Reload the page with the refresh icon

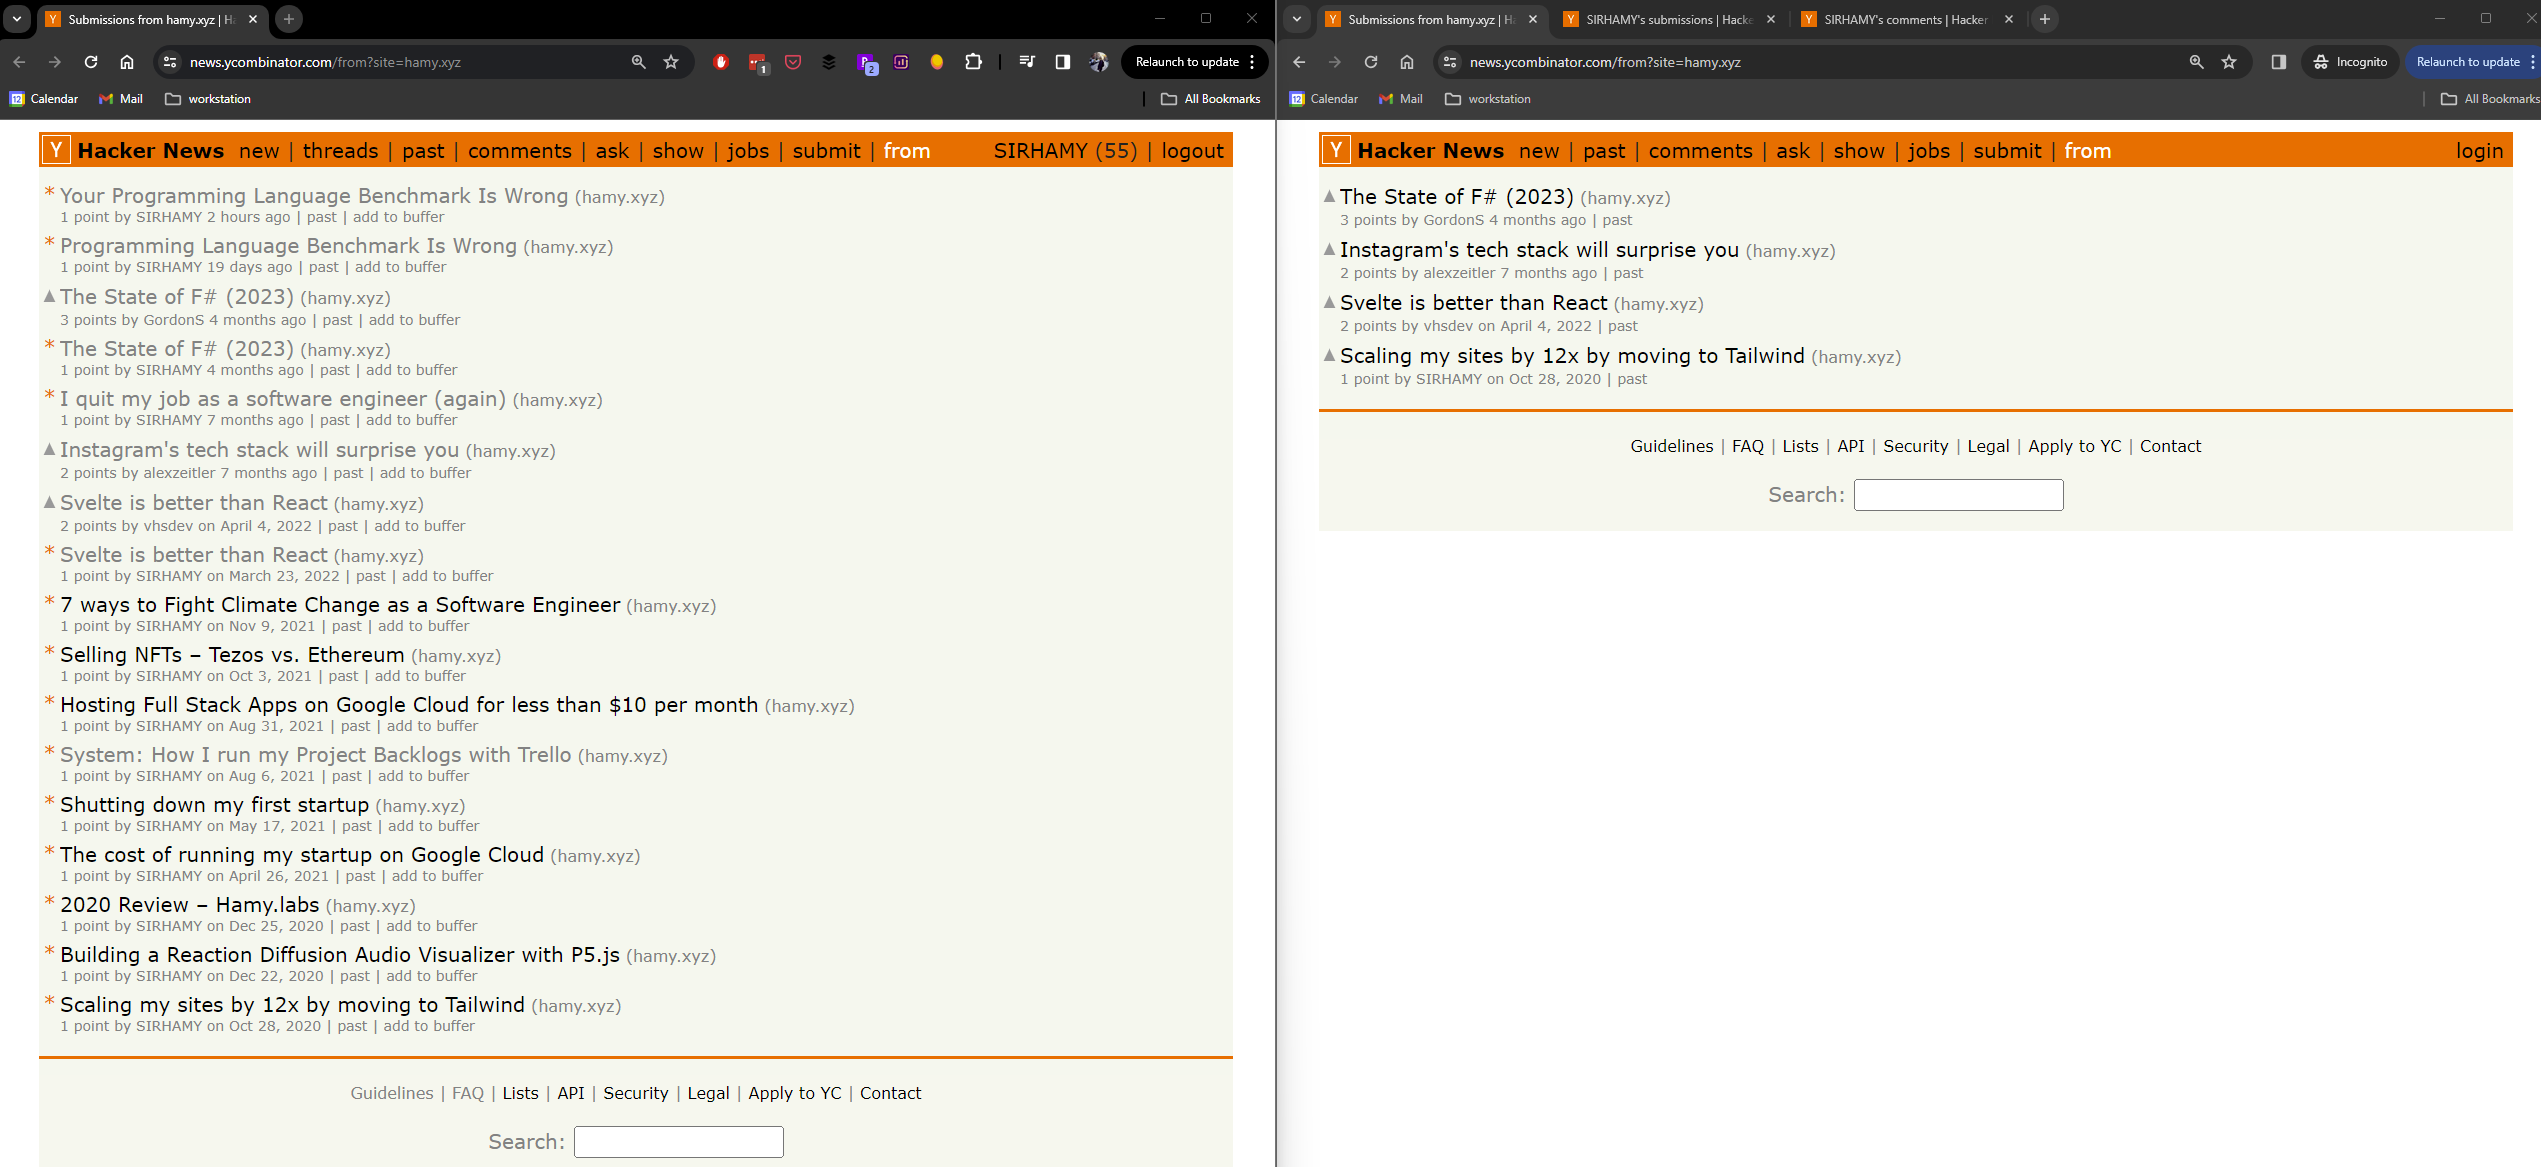coord(90,62)
